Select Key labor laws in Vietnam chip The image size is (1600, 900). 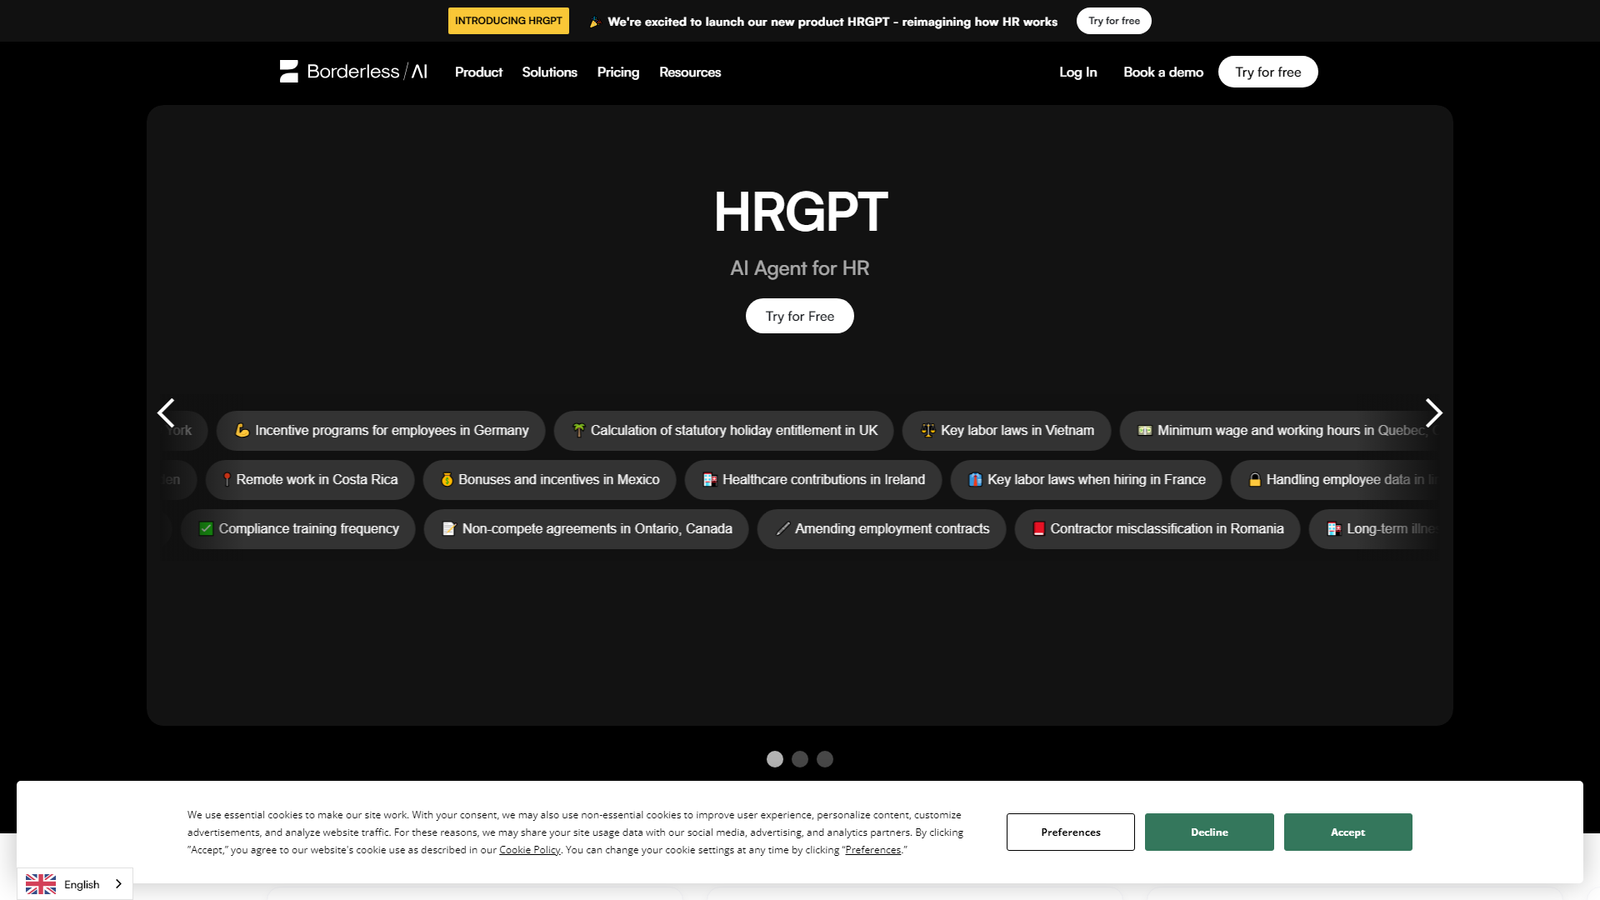coord(1007,430)
